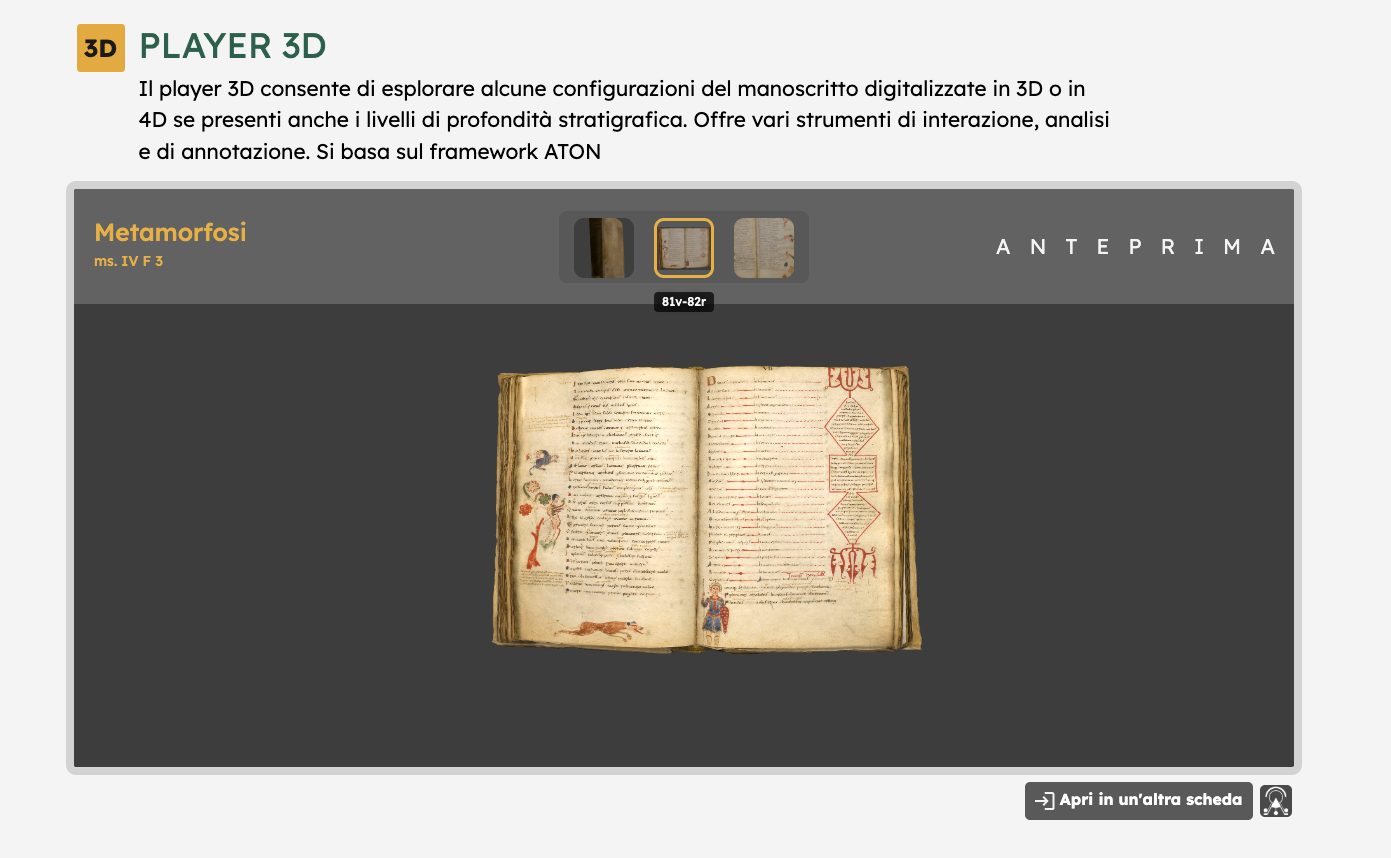Click the yellow 3D badge icon
This screenshot has height=858, width=1391.
tap(101, 48)
